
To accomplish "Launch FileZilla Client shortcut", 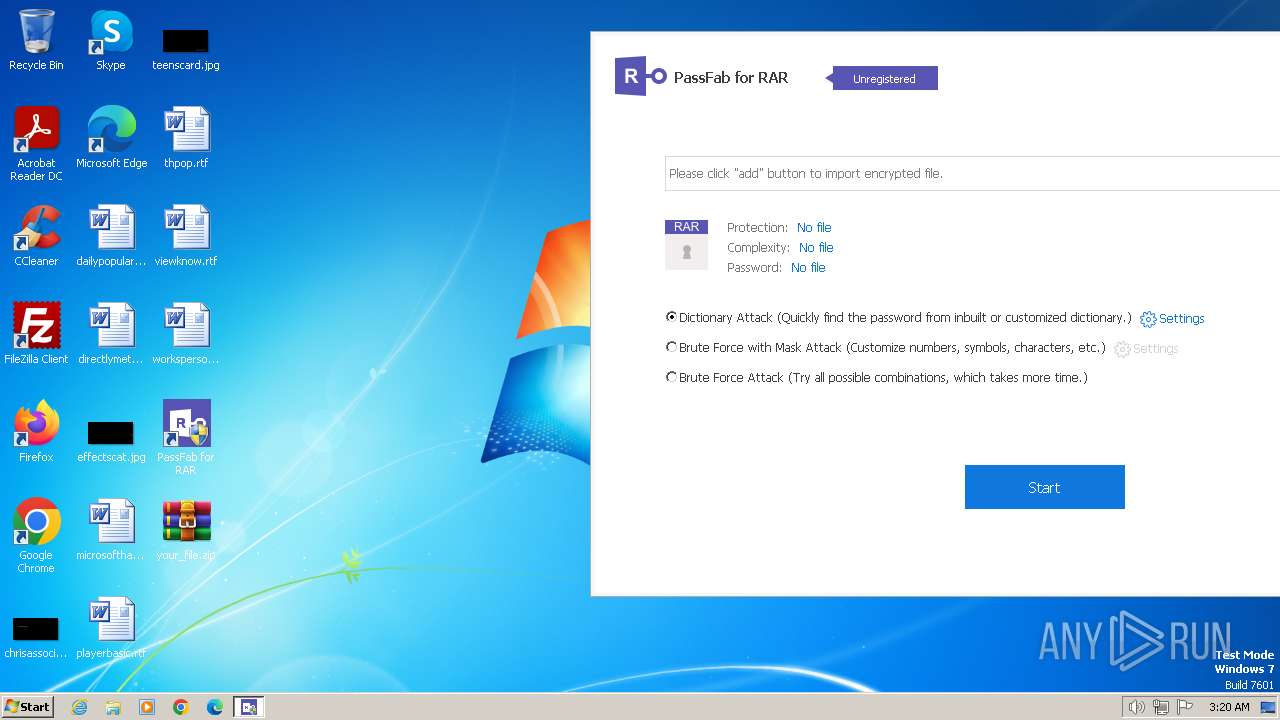I will [x=36, y=334].
